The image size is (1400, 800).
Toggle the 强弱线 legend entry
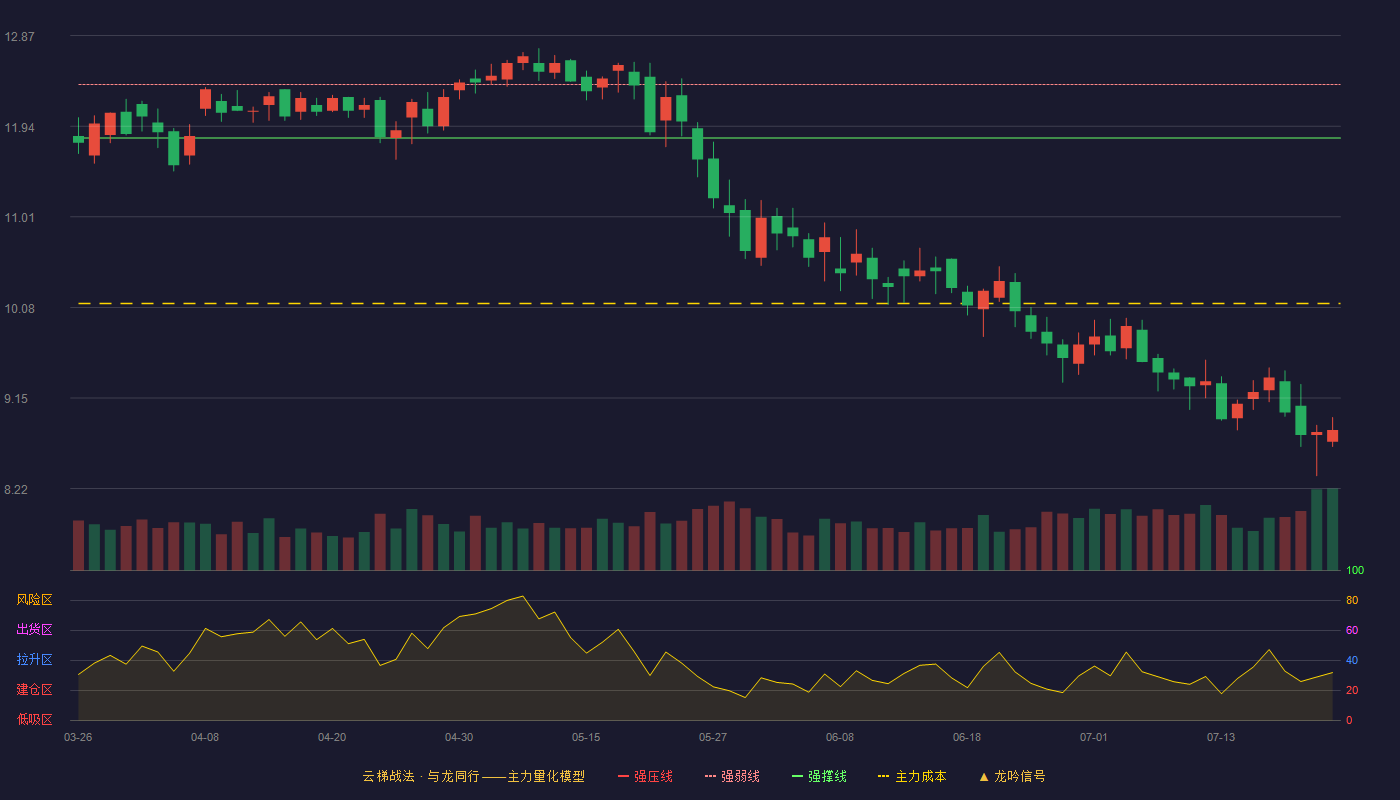732,776
